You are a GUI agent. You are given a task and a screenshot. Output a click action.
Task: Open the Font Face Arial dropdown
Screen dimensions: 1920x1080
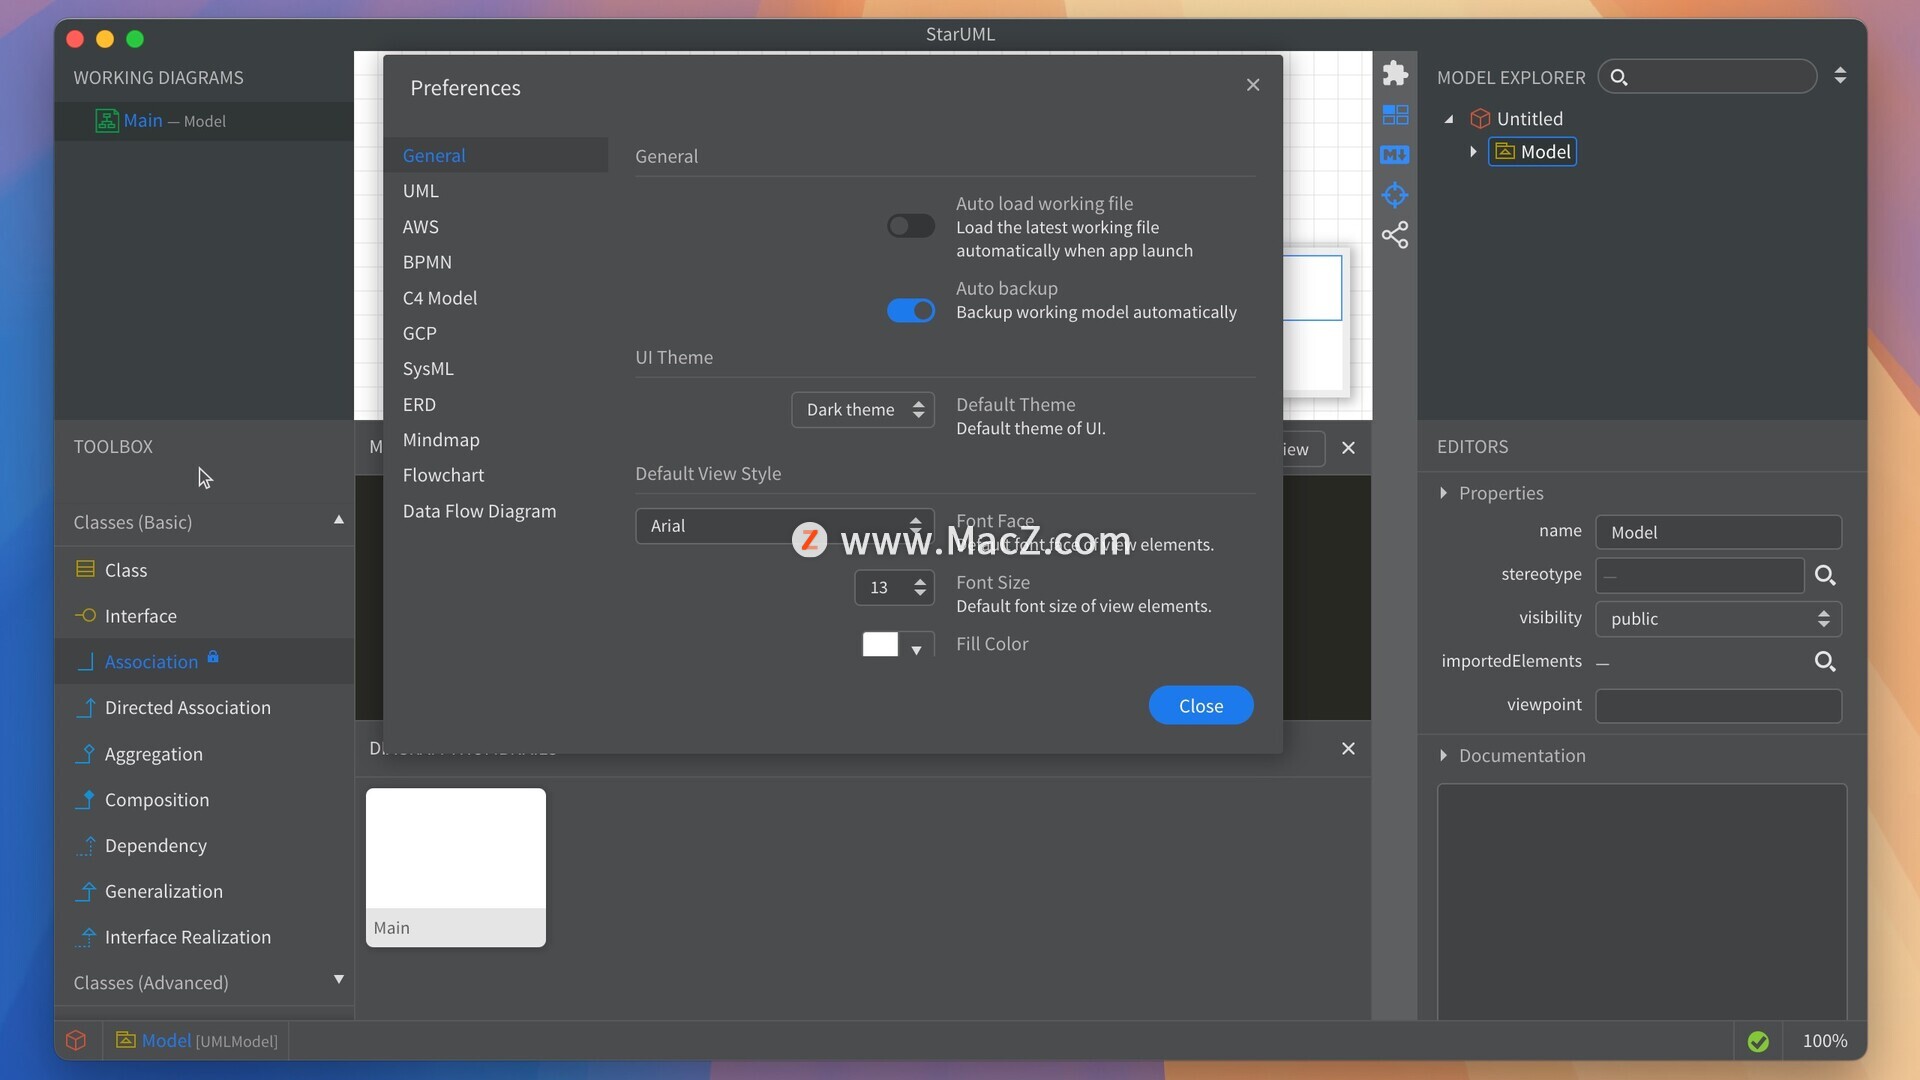pyautogui.click(x=785, y=526)
